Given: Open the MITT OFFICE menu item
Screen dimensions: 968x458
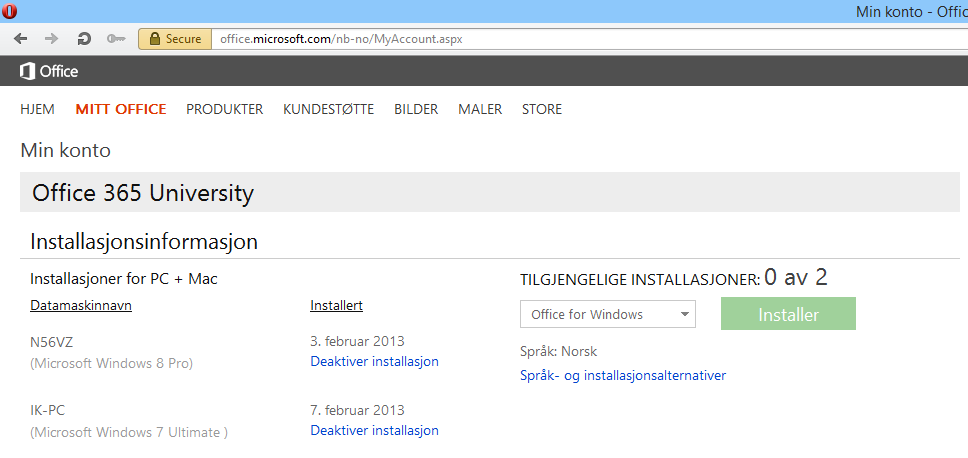Looking at the screenshot, I should click(121, 109).
